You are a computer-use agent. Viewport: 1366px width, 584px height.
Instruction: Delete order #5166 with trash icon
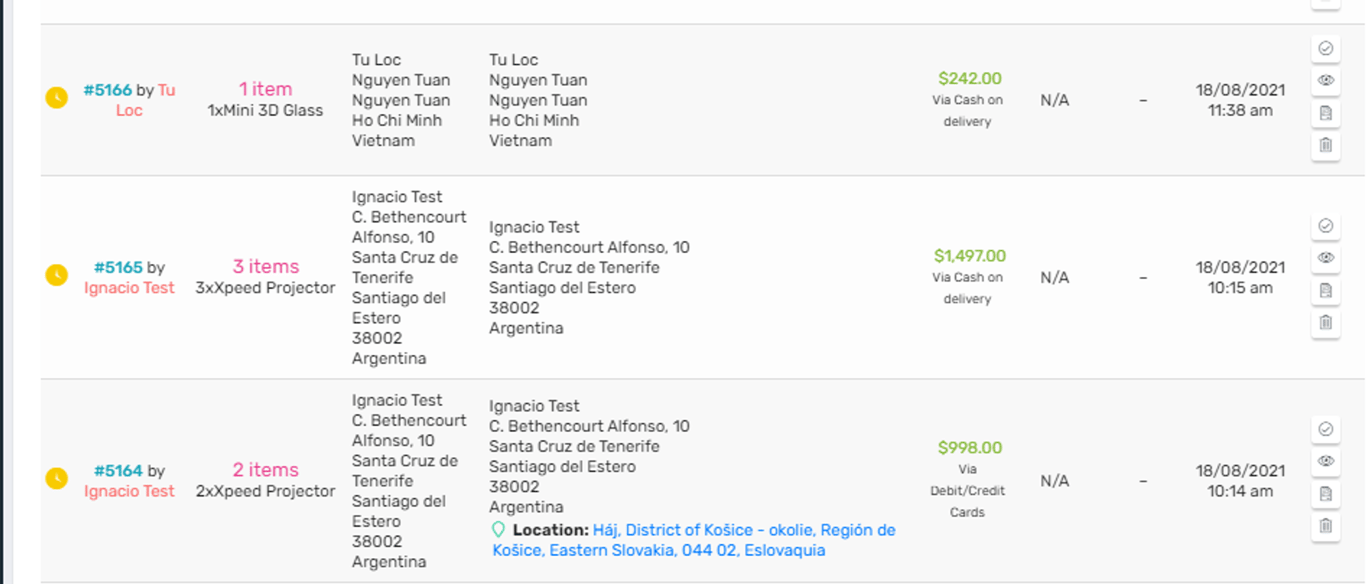[1326, 145]
